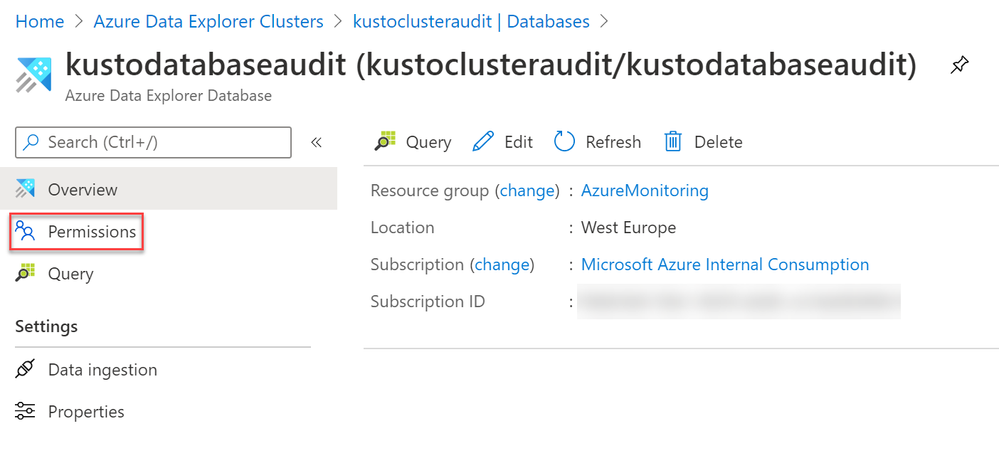
Task: Select the West Europe location text
Action: pyautogui.click(x=628, y=227)
